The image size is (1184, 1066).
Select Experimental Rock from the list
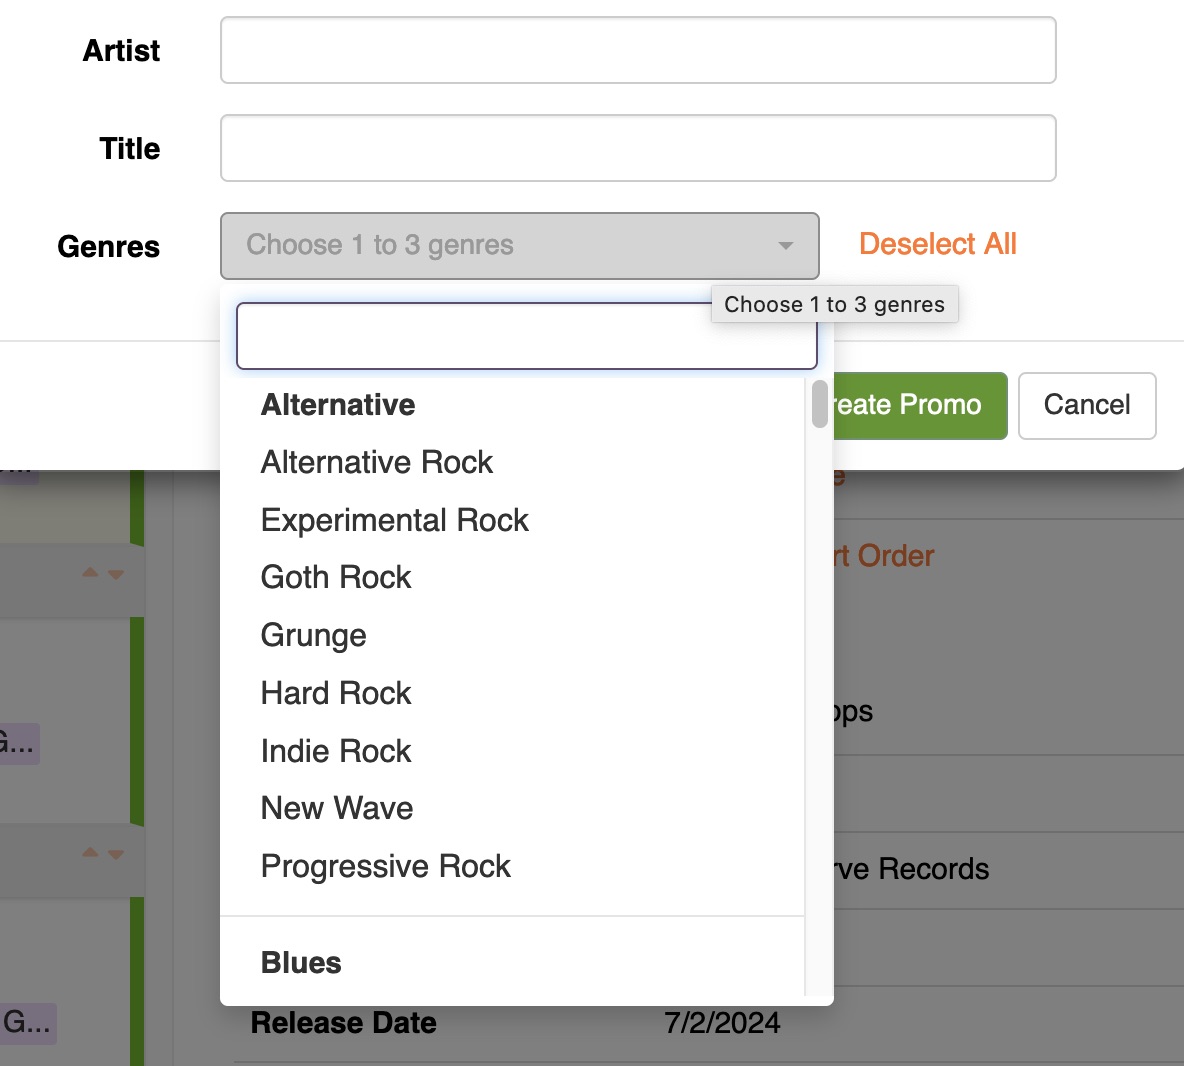pyautogui.click(x=395, y=521)
